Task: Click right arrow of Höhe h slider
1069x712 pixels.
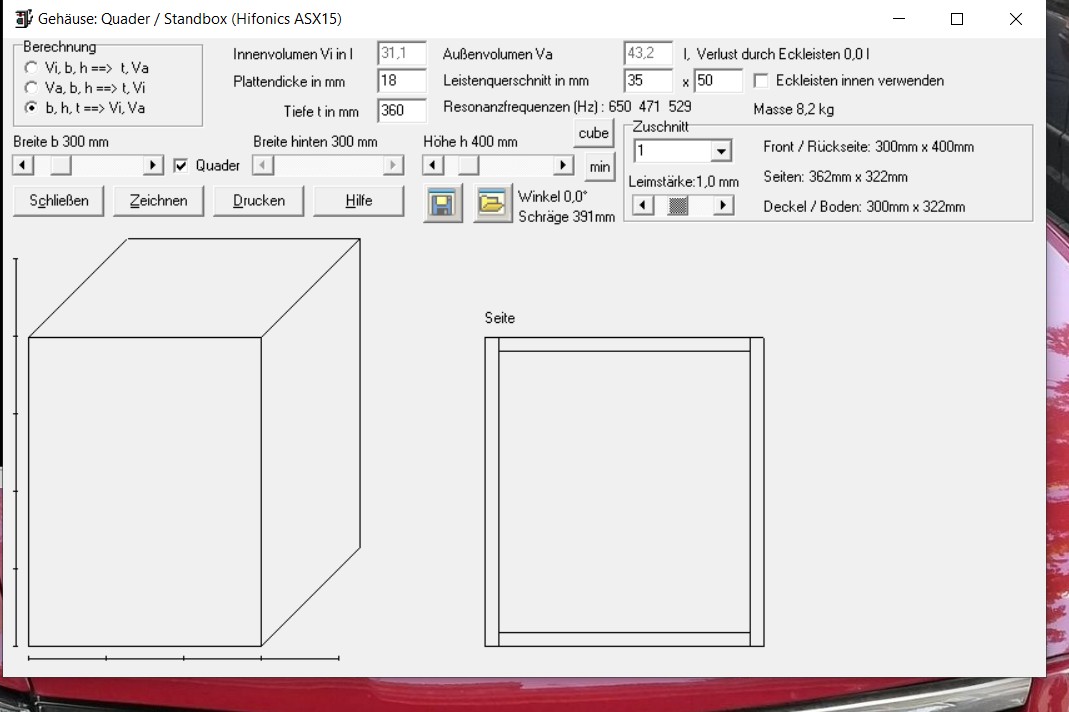Action: [x=564, y=165]
